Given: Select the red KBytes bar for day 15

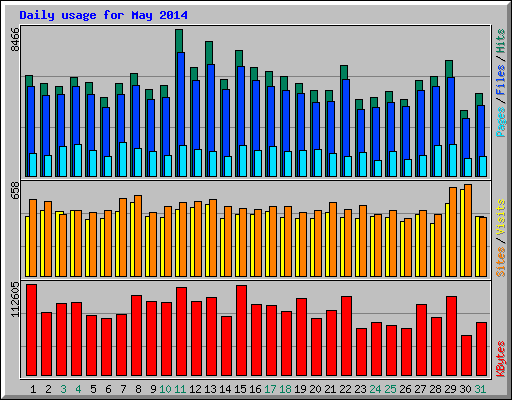Looking at the screenshot, I should click(x=241, y=330).
